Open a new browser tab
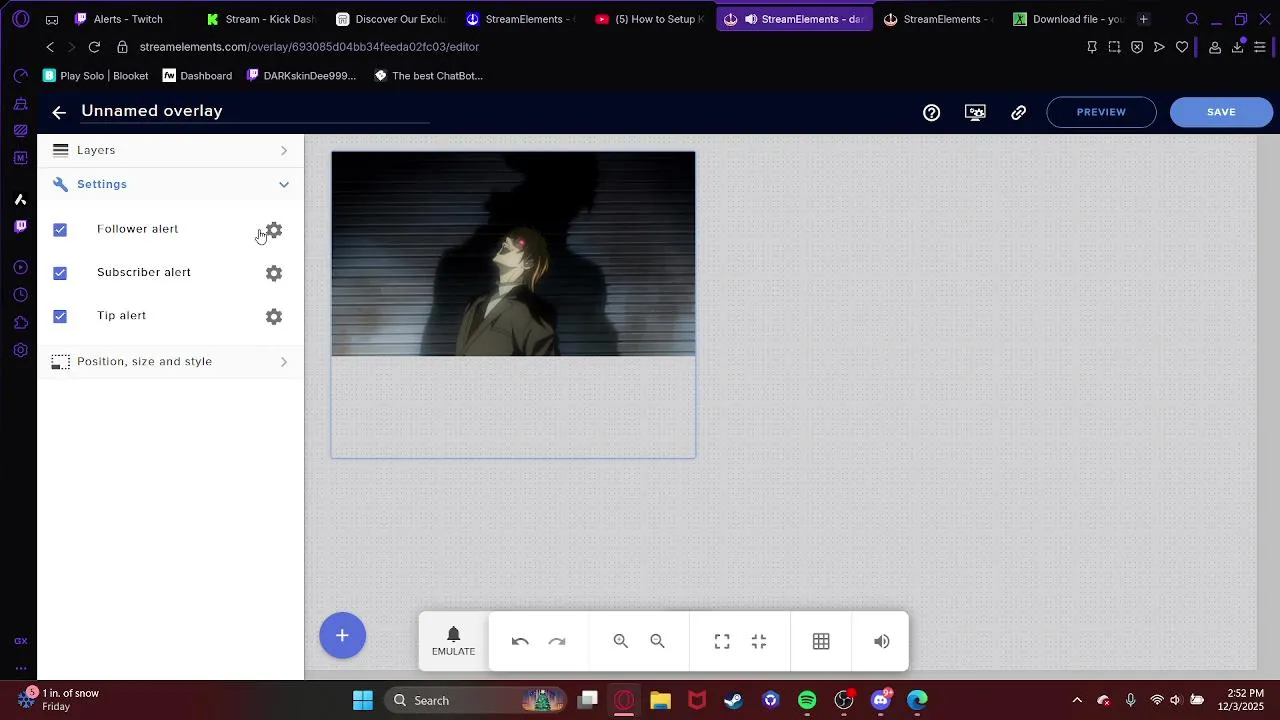This screenshot has height=720, width=1280. point(1143,19)
